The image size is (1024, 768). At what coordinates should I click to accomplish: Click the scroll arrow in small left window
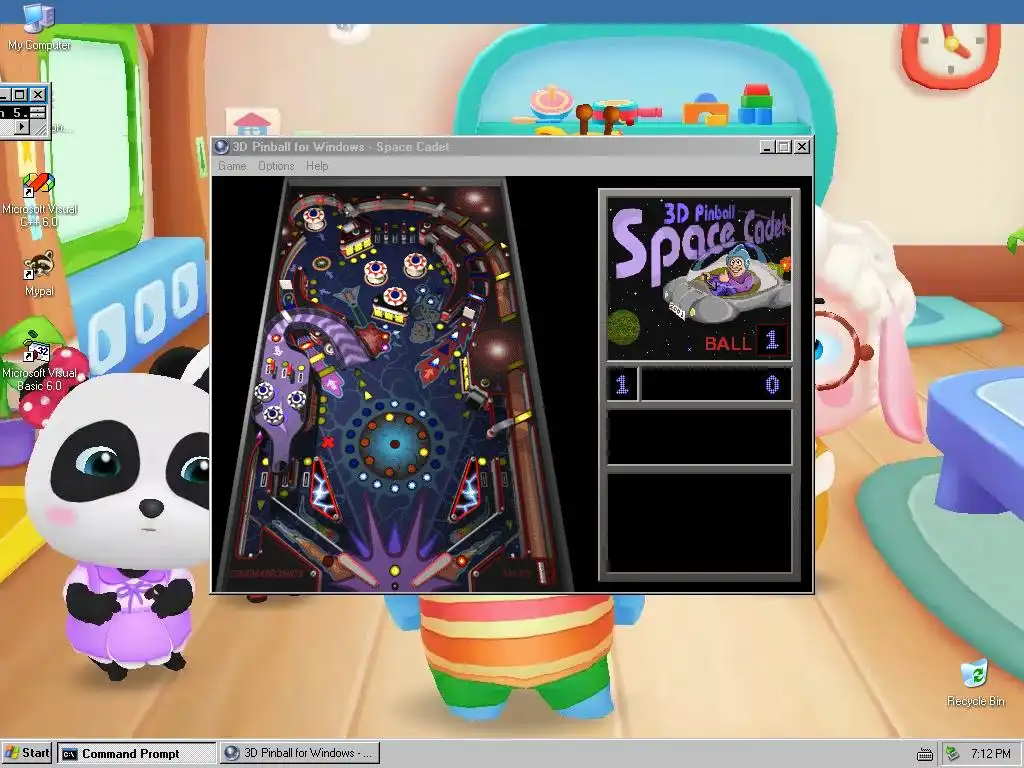pos(22,127)
